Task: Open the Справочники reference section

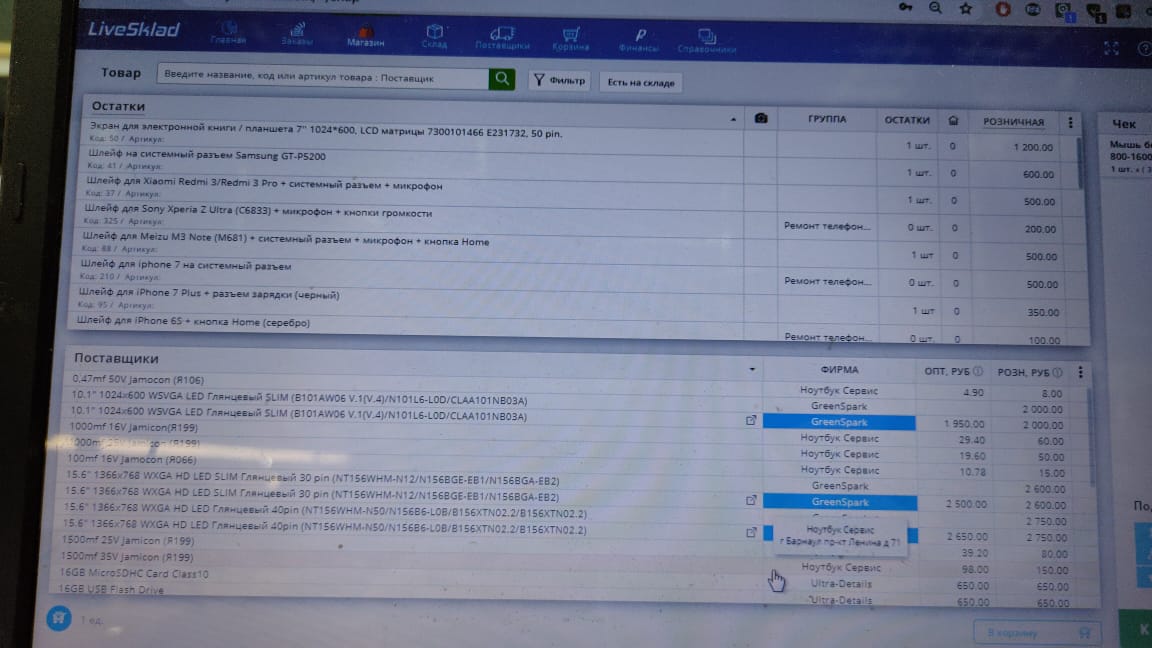Action: 706,41
